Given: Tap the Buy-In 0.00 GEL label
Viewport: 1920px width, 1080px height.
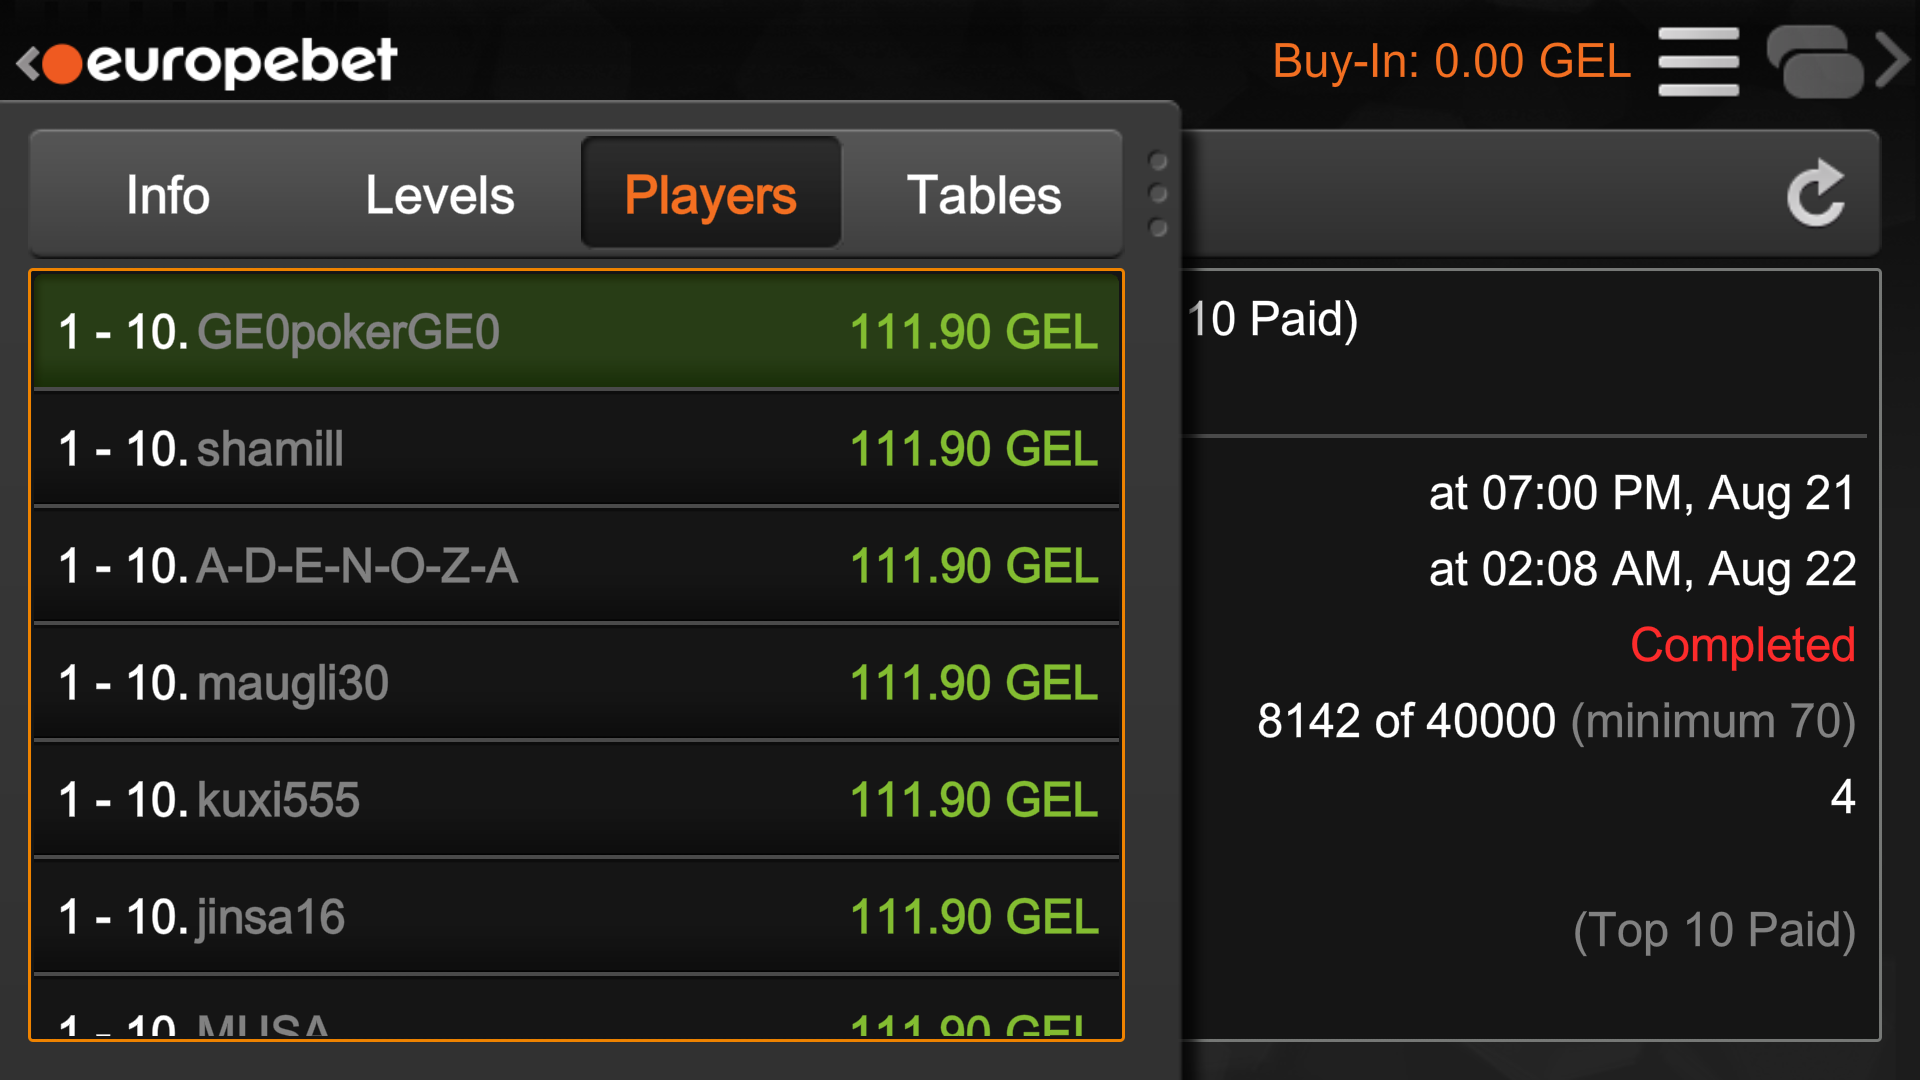Looking at the screenshot, I should coord(1451,62).
